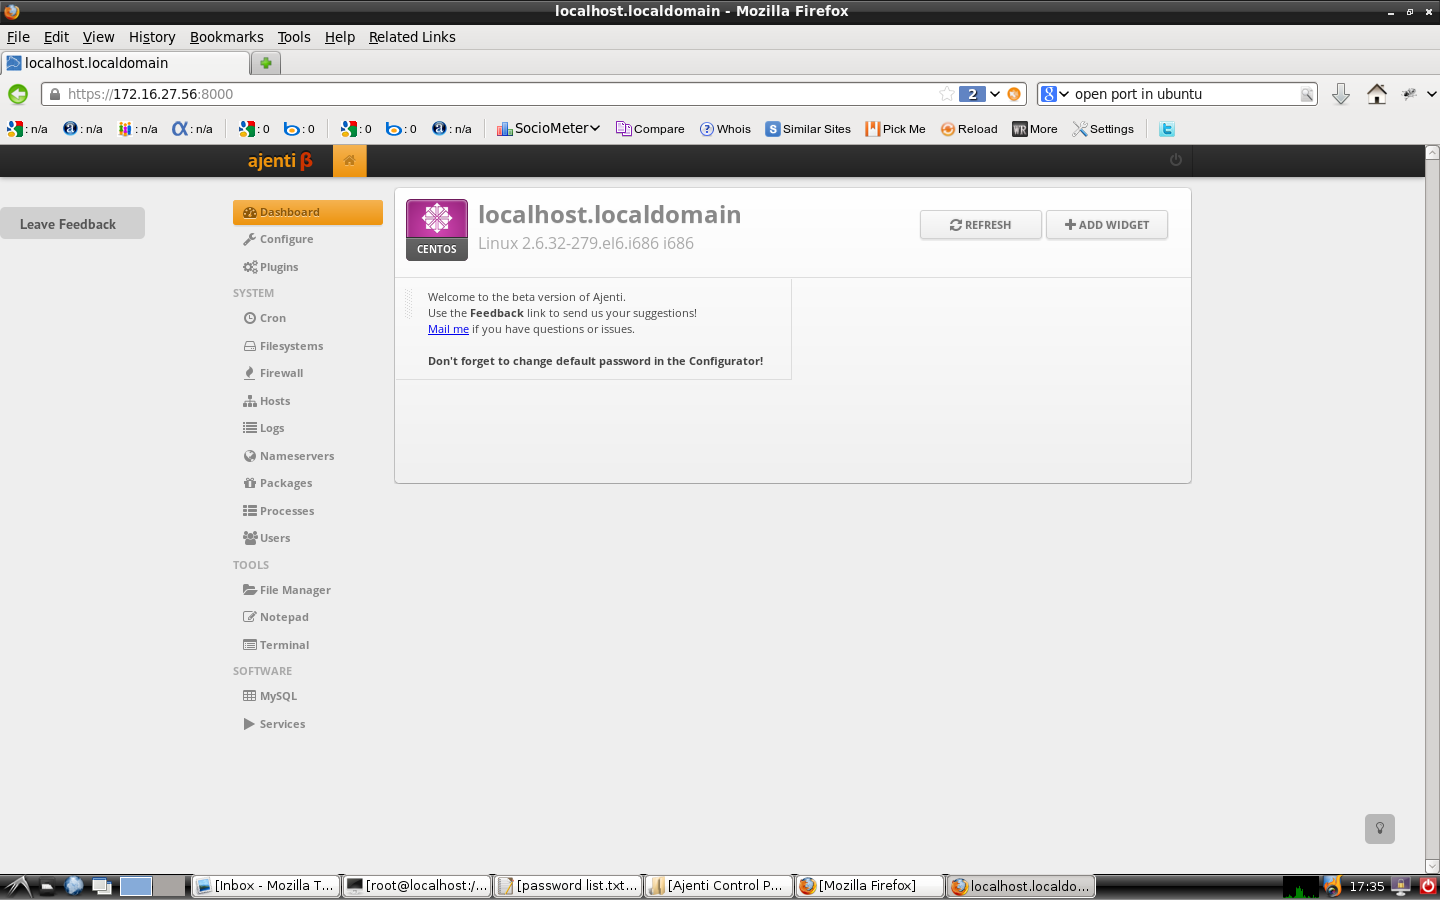Open the search engine selector dropdown
This screenshot has height=900, width=1440.
[x=1055, y=94]
